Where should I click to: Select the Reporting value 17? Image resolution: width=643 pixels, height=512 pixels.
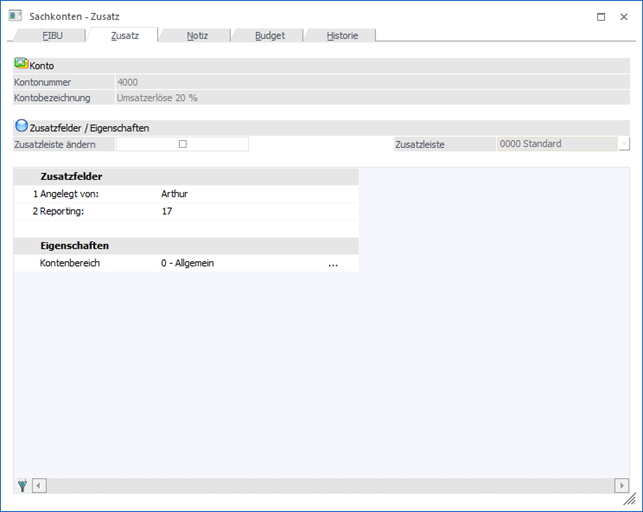click(167, 212)
